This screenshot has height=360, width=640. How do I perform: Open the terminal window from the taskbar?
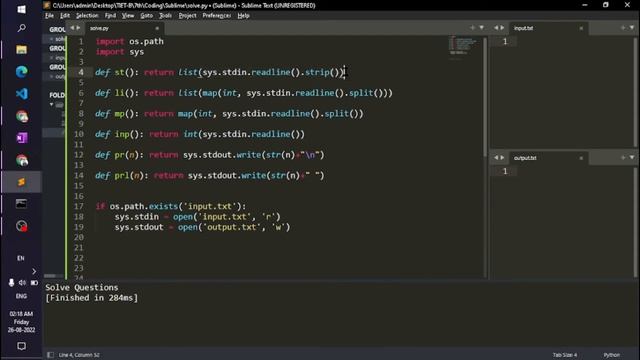click(x=21, y=204)
